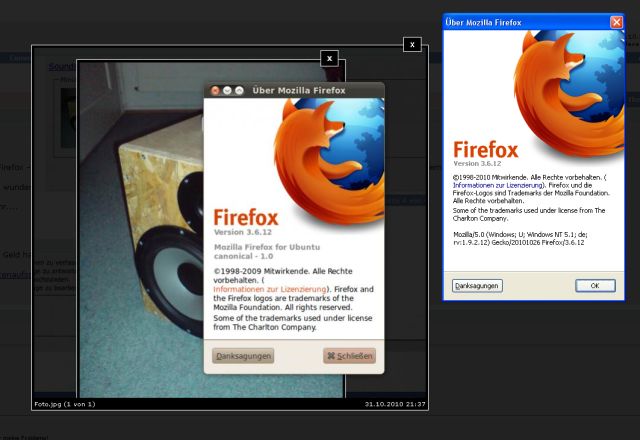Click Danksagungen in the Ubuntu Firefox dialog
The height and width of the screenshot is (440, 640).
[243, 356]
